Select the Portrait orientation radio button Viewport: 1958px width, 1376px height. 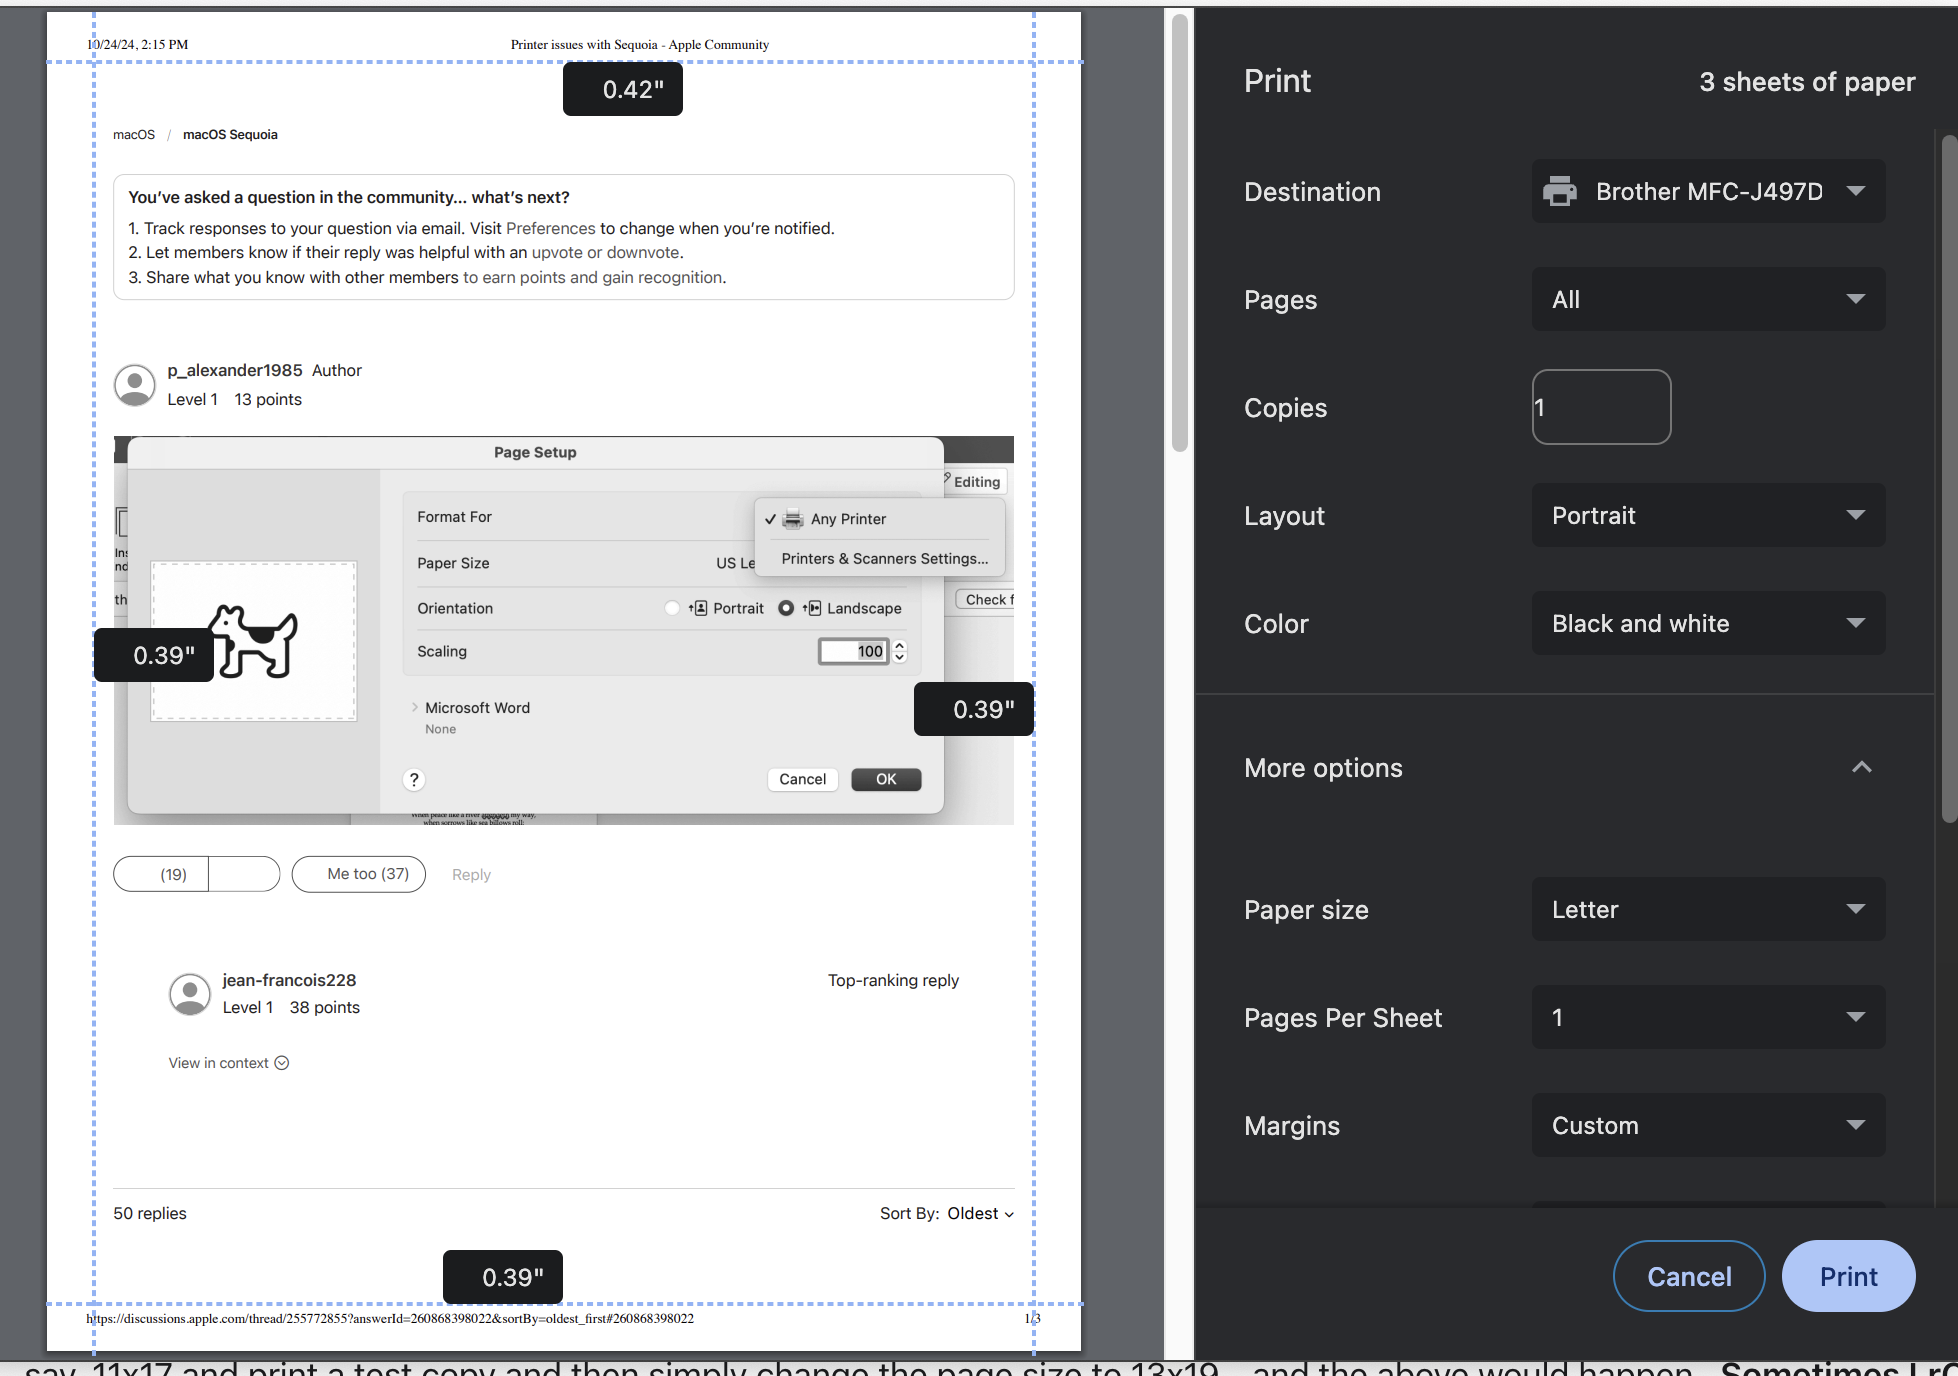click(672, 608)
